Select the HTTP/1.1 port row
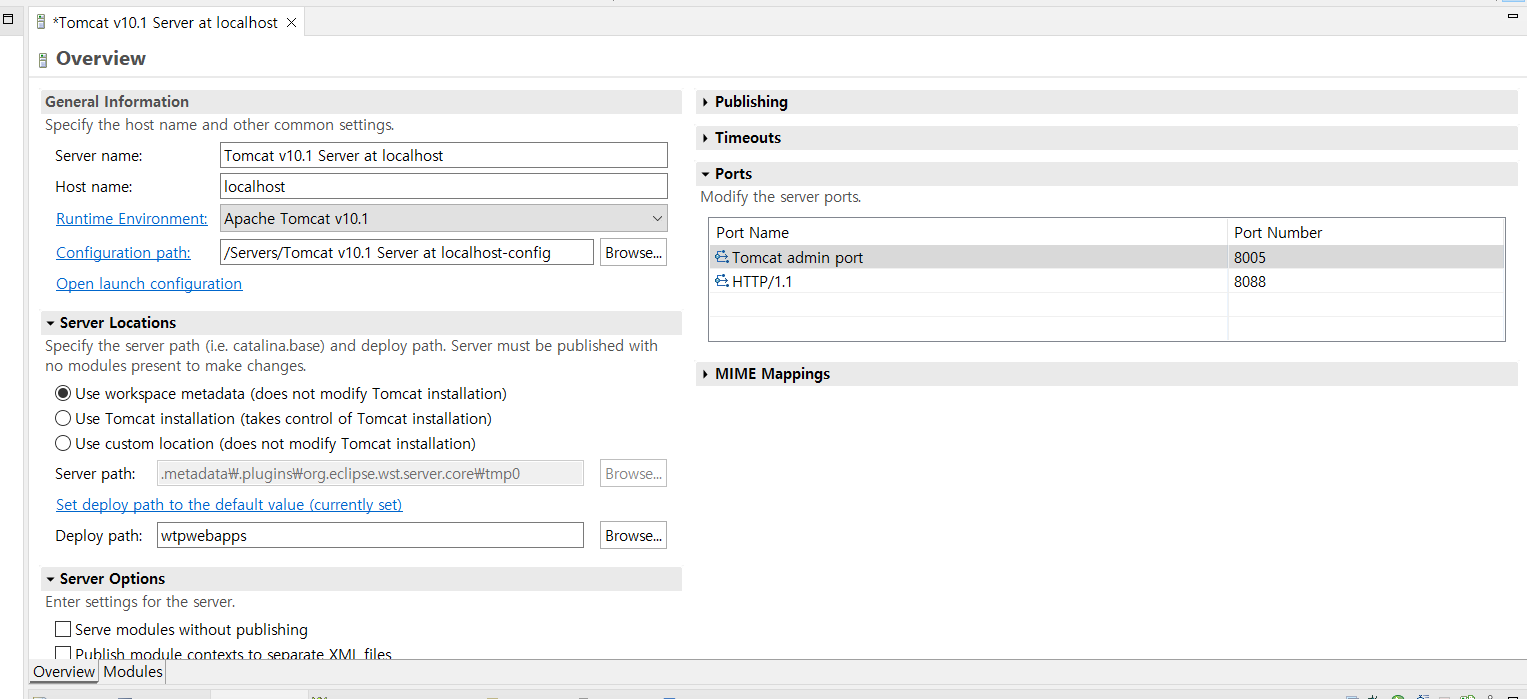 [x=1107, y=281]
